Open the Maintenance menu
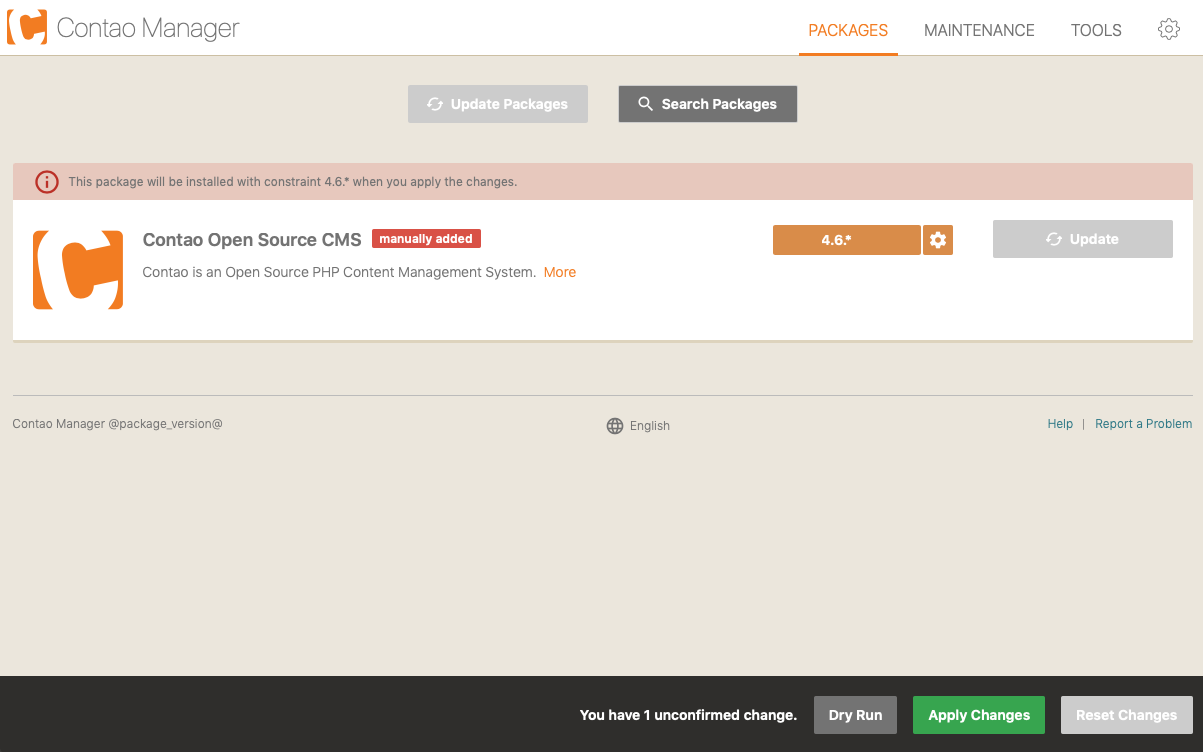The image size is (1203, 752). coord(979,30)
